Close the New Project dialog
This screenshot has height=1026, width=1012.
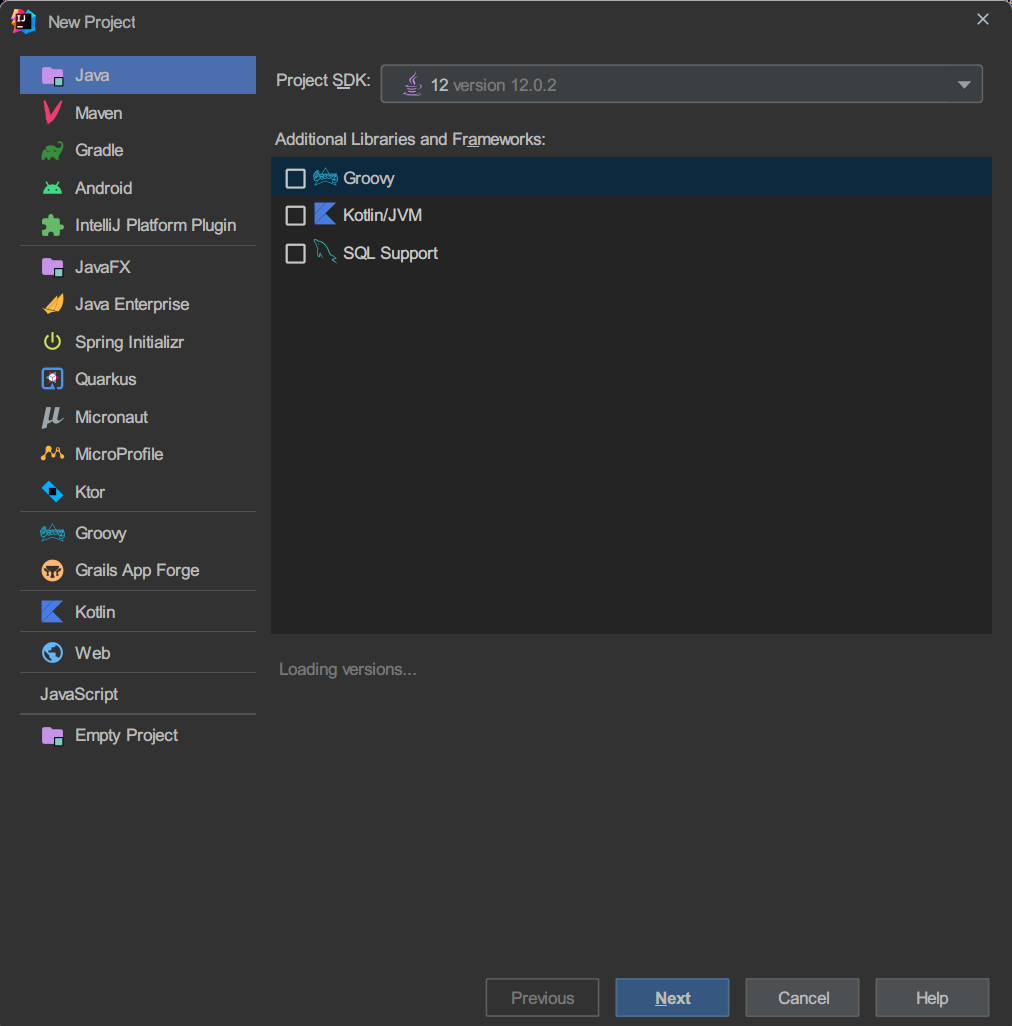tap(983, 20)
